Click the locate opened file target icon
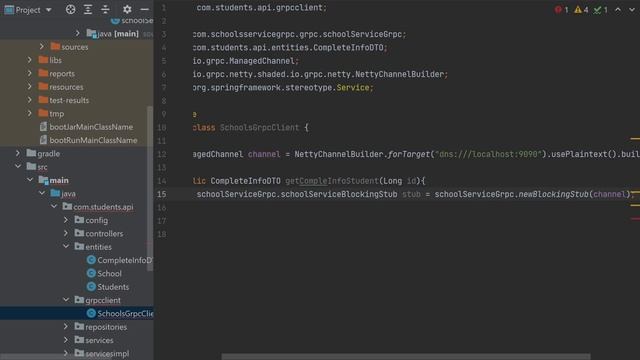This screenshot has height=360, width=640. 70,9
